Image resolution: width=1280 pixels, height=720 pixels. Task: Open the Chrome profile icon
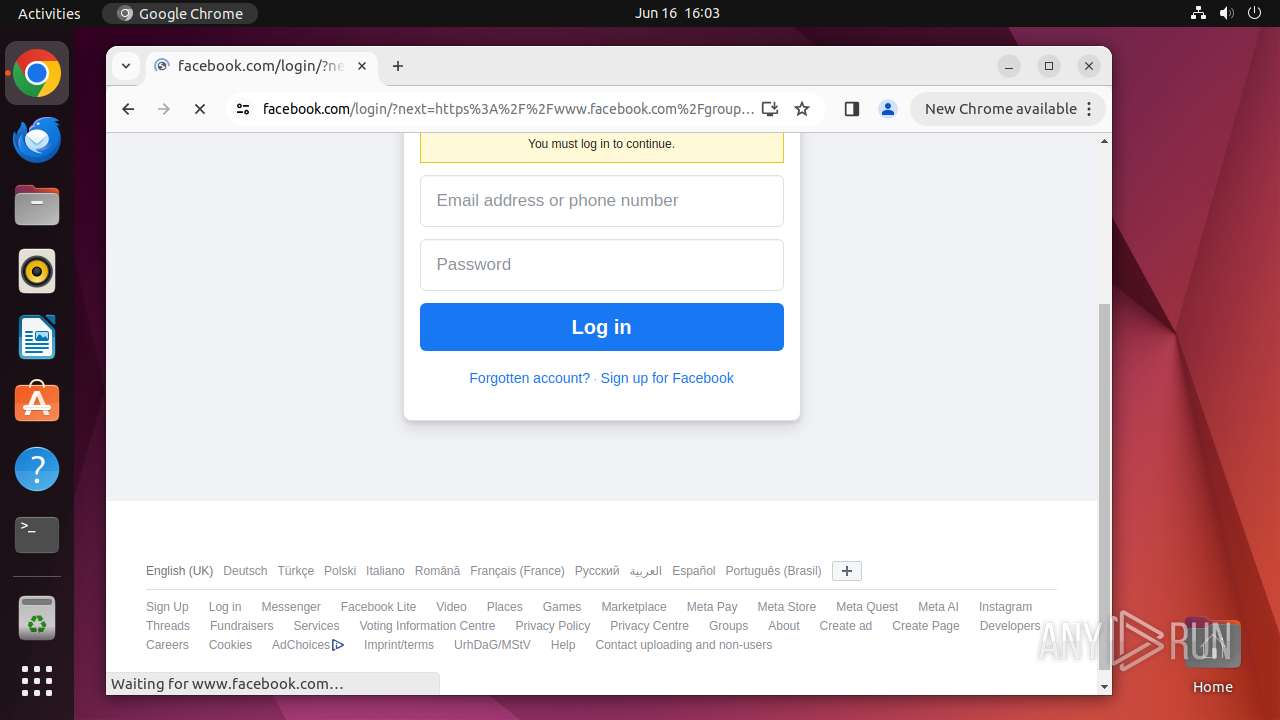pyautogui.click(x=887, y=109)
